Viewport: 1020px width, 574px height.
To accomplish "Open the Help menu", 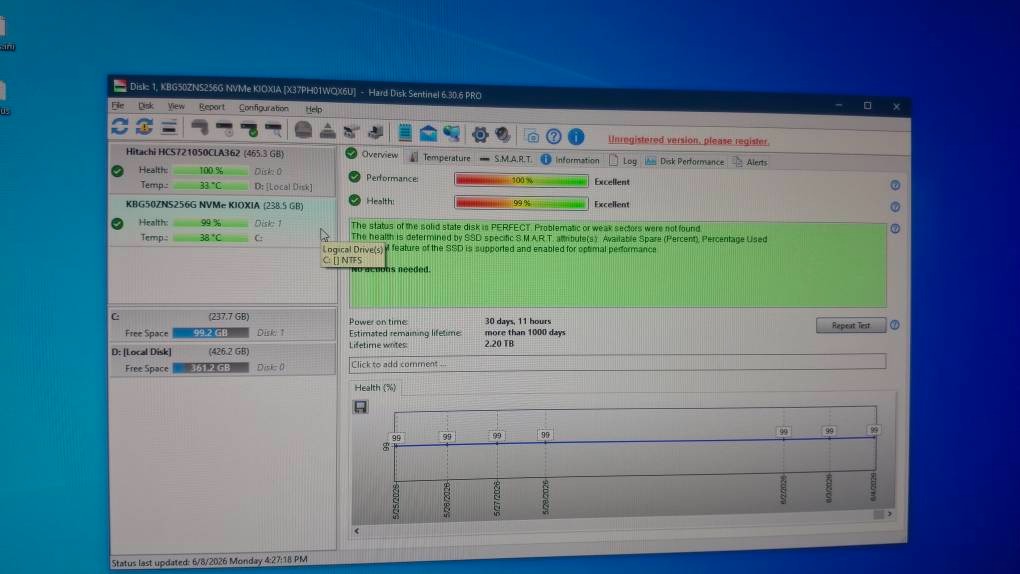I will [x=314, y=109].
